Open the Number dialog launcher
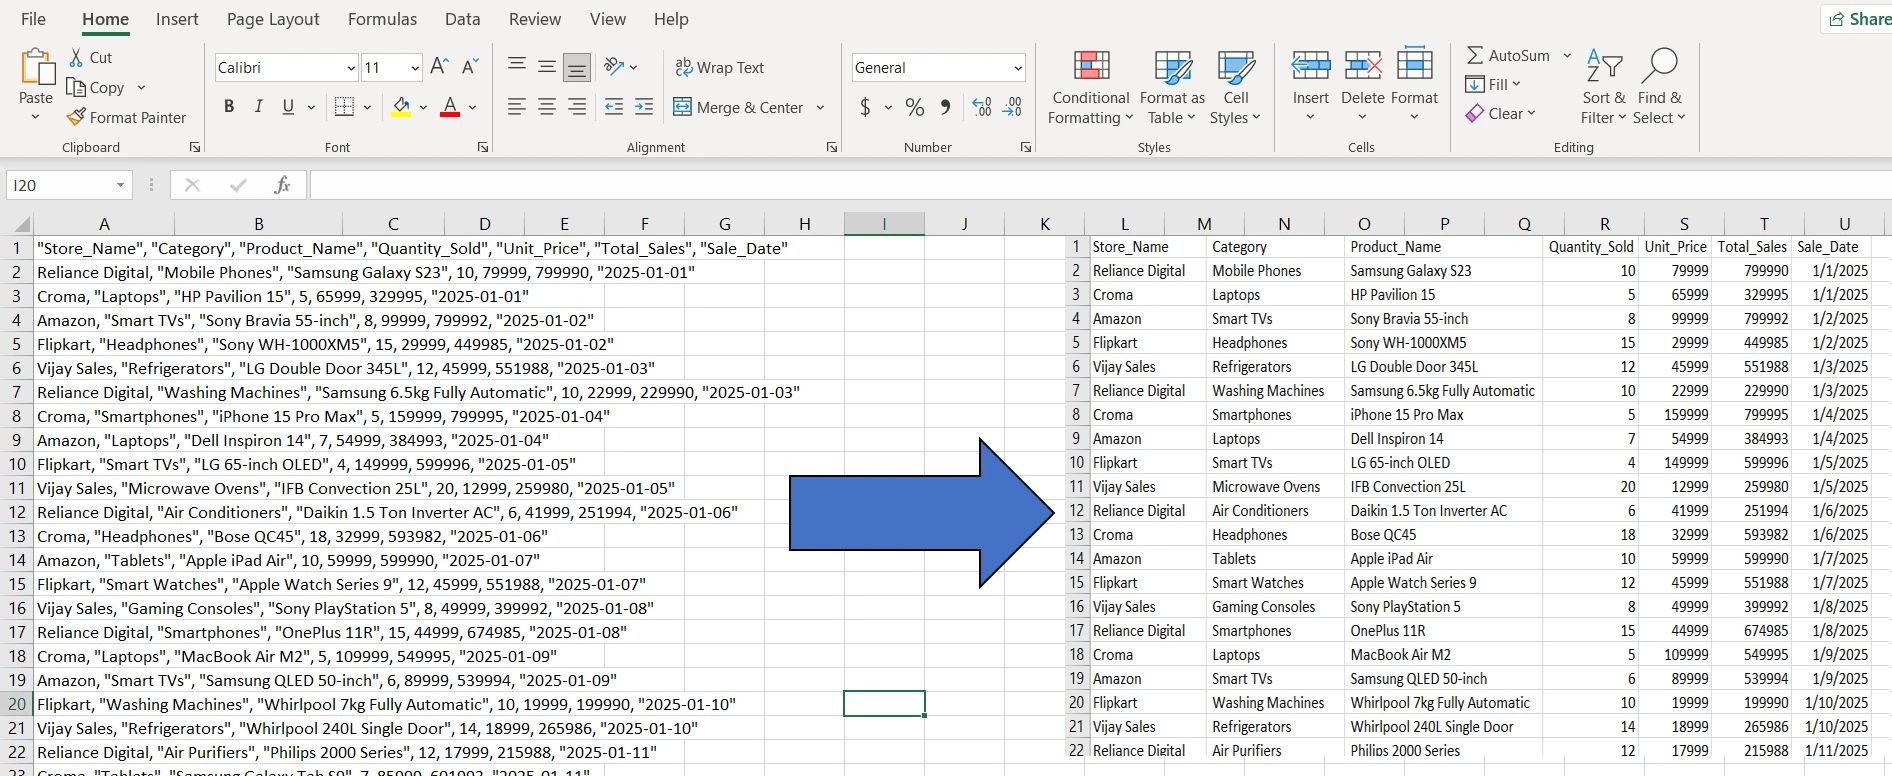 click(x=1025, y=147)
